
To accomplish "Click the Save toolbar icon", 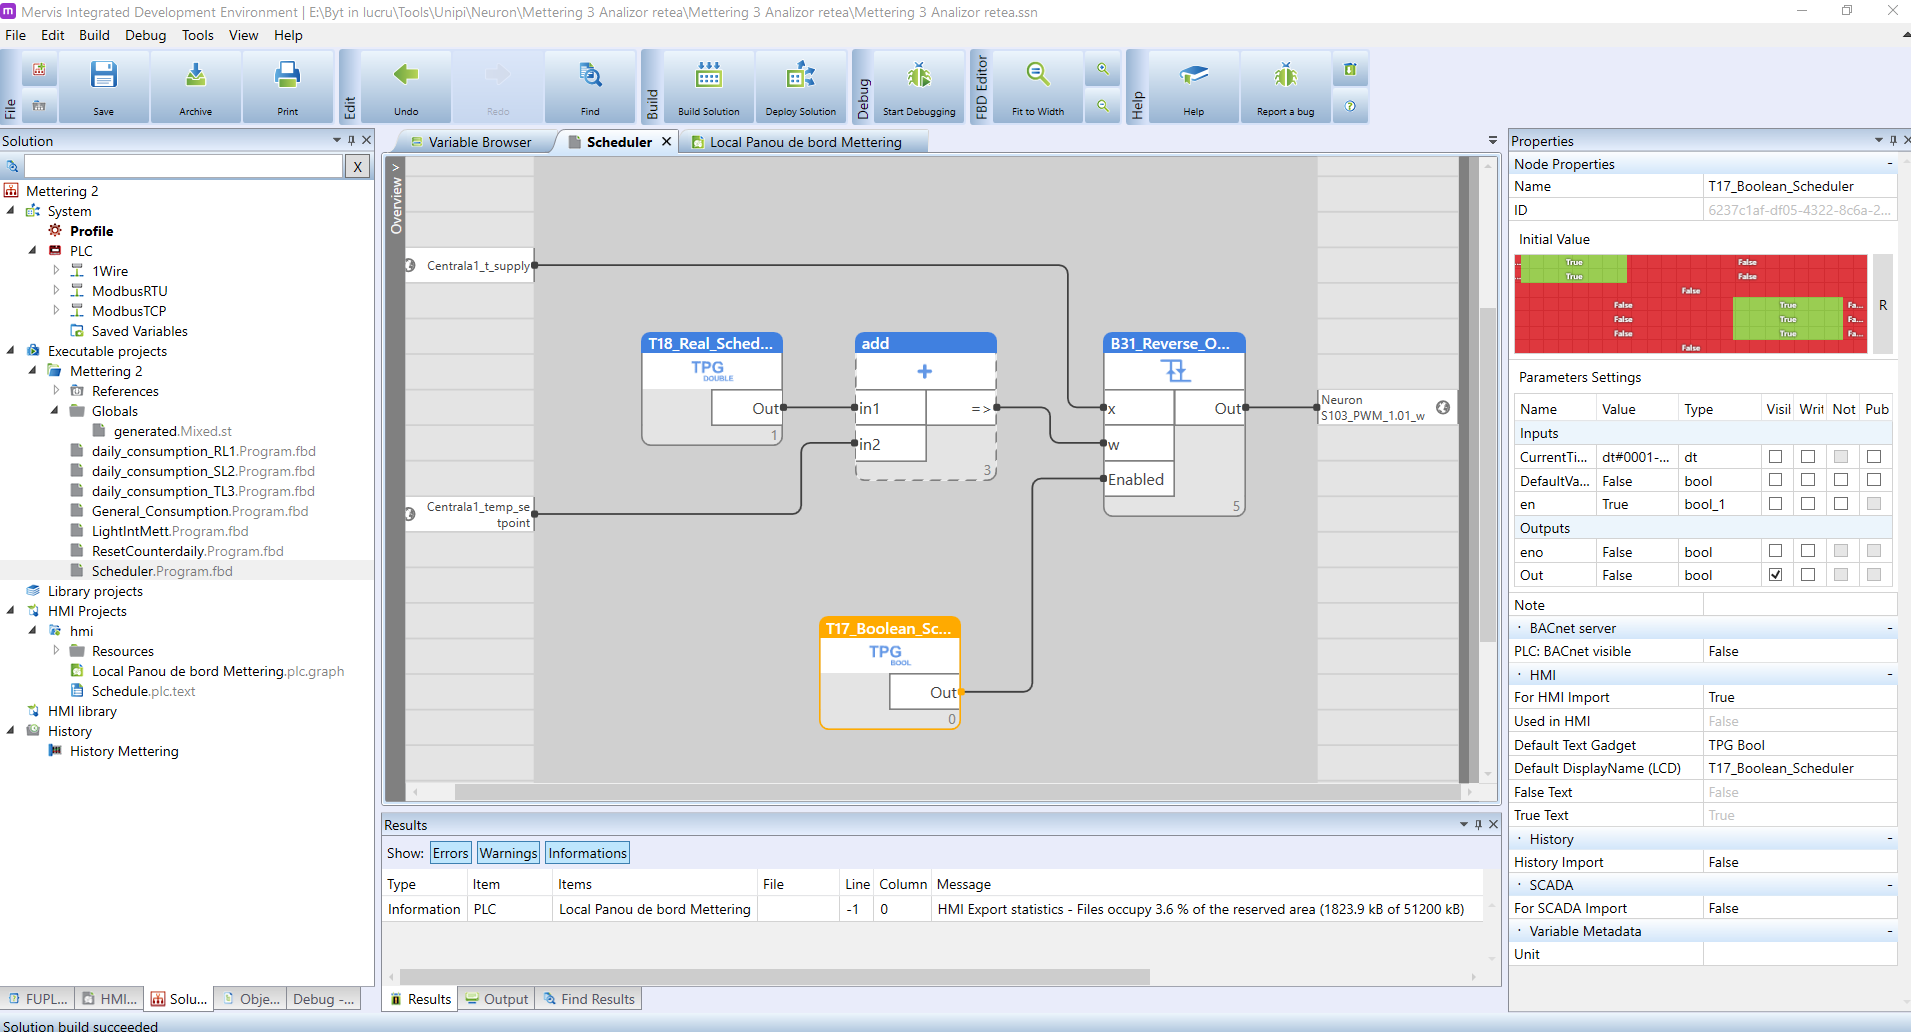I will (x=104, y=77).
